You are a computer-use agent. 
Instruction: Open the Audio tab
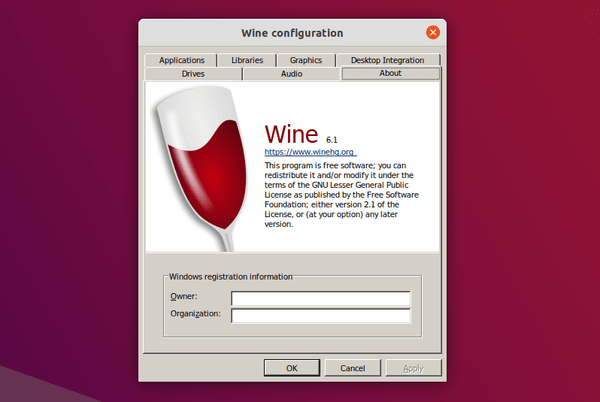point(291,74)
